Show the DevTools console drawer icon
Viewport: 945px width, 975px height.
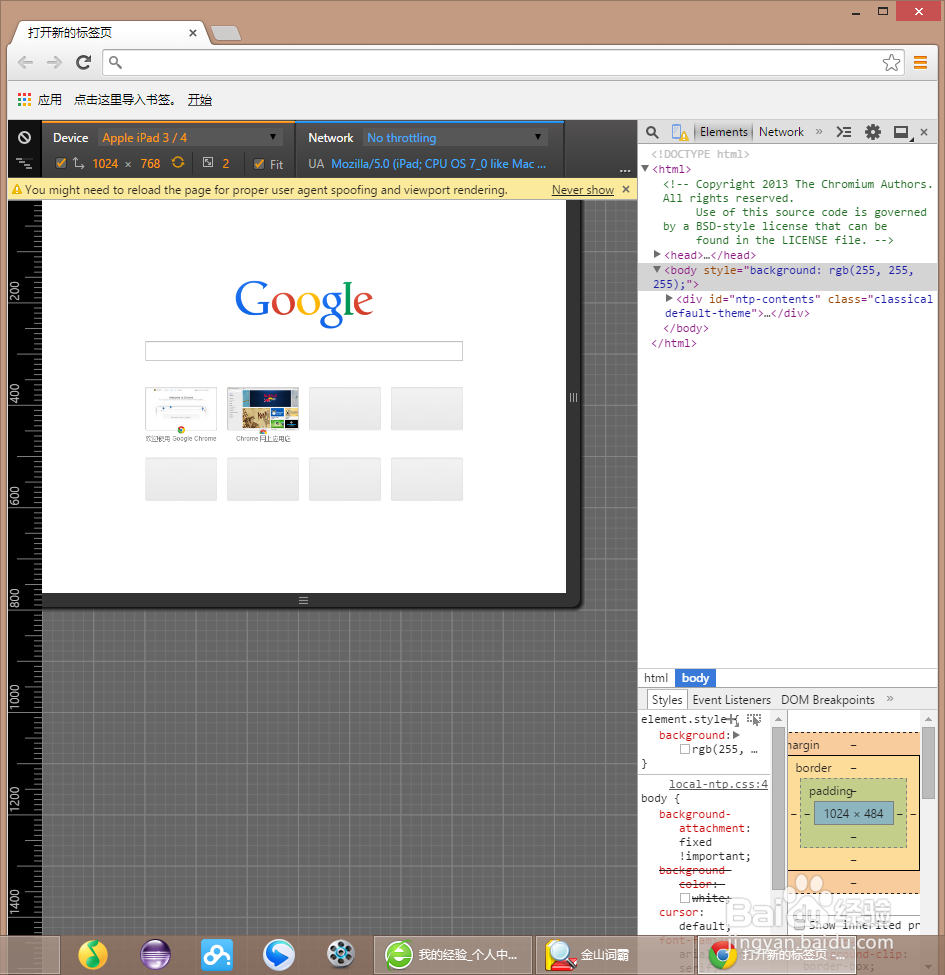[844, 132]
